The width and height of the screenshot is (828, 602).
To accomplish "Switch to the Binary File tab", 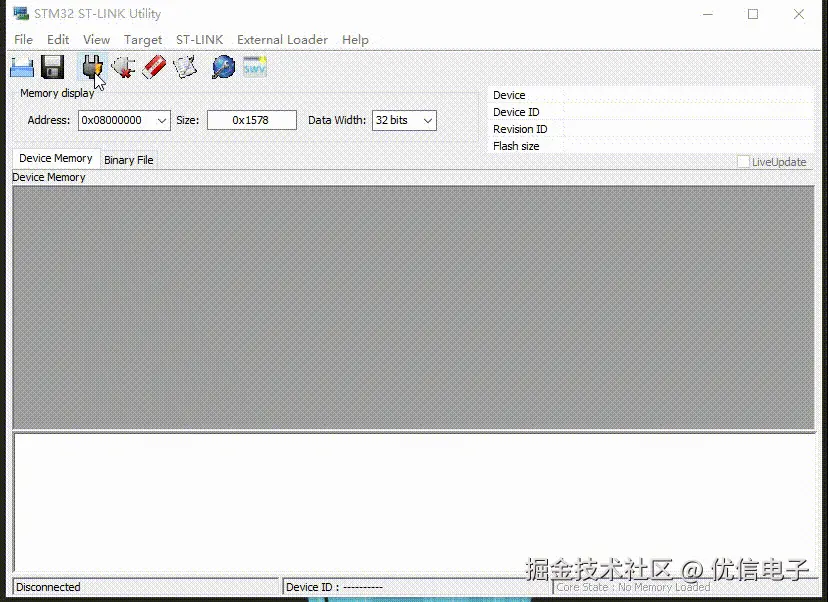I will (128, 160).
